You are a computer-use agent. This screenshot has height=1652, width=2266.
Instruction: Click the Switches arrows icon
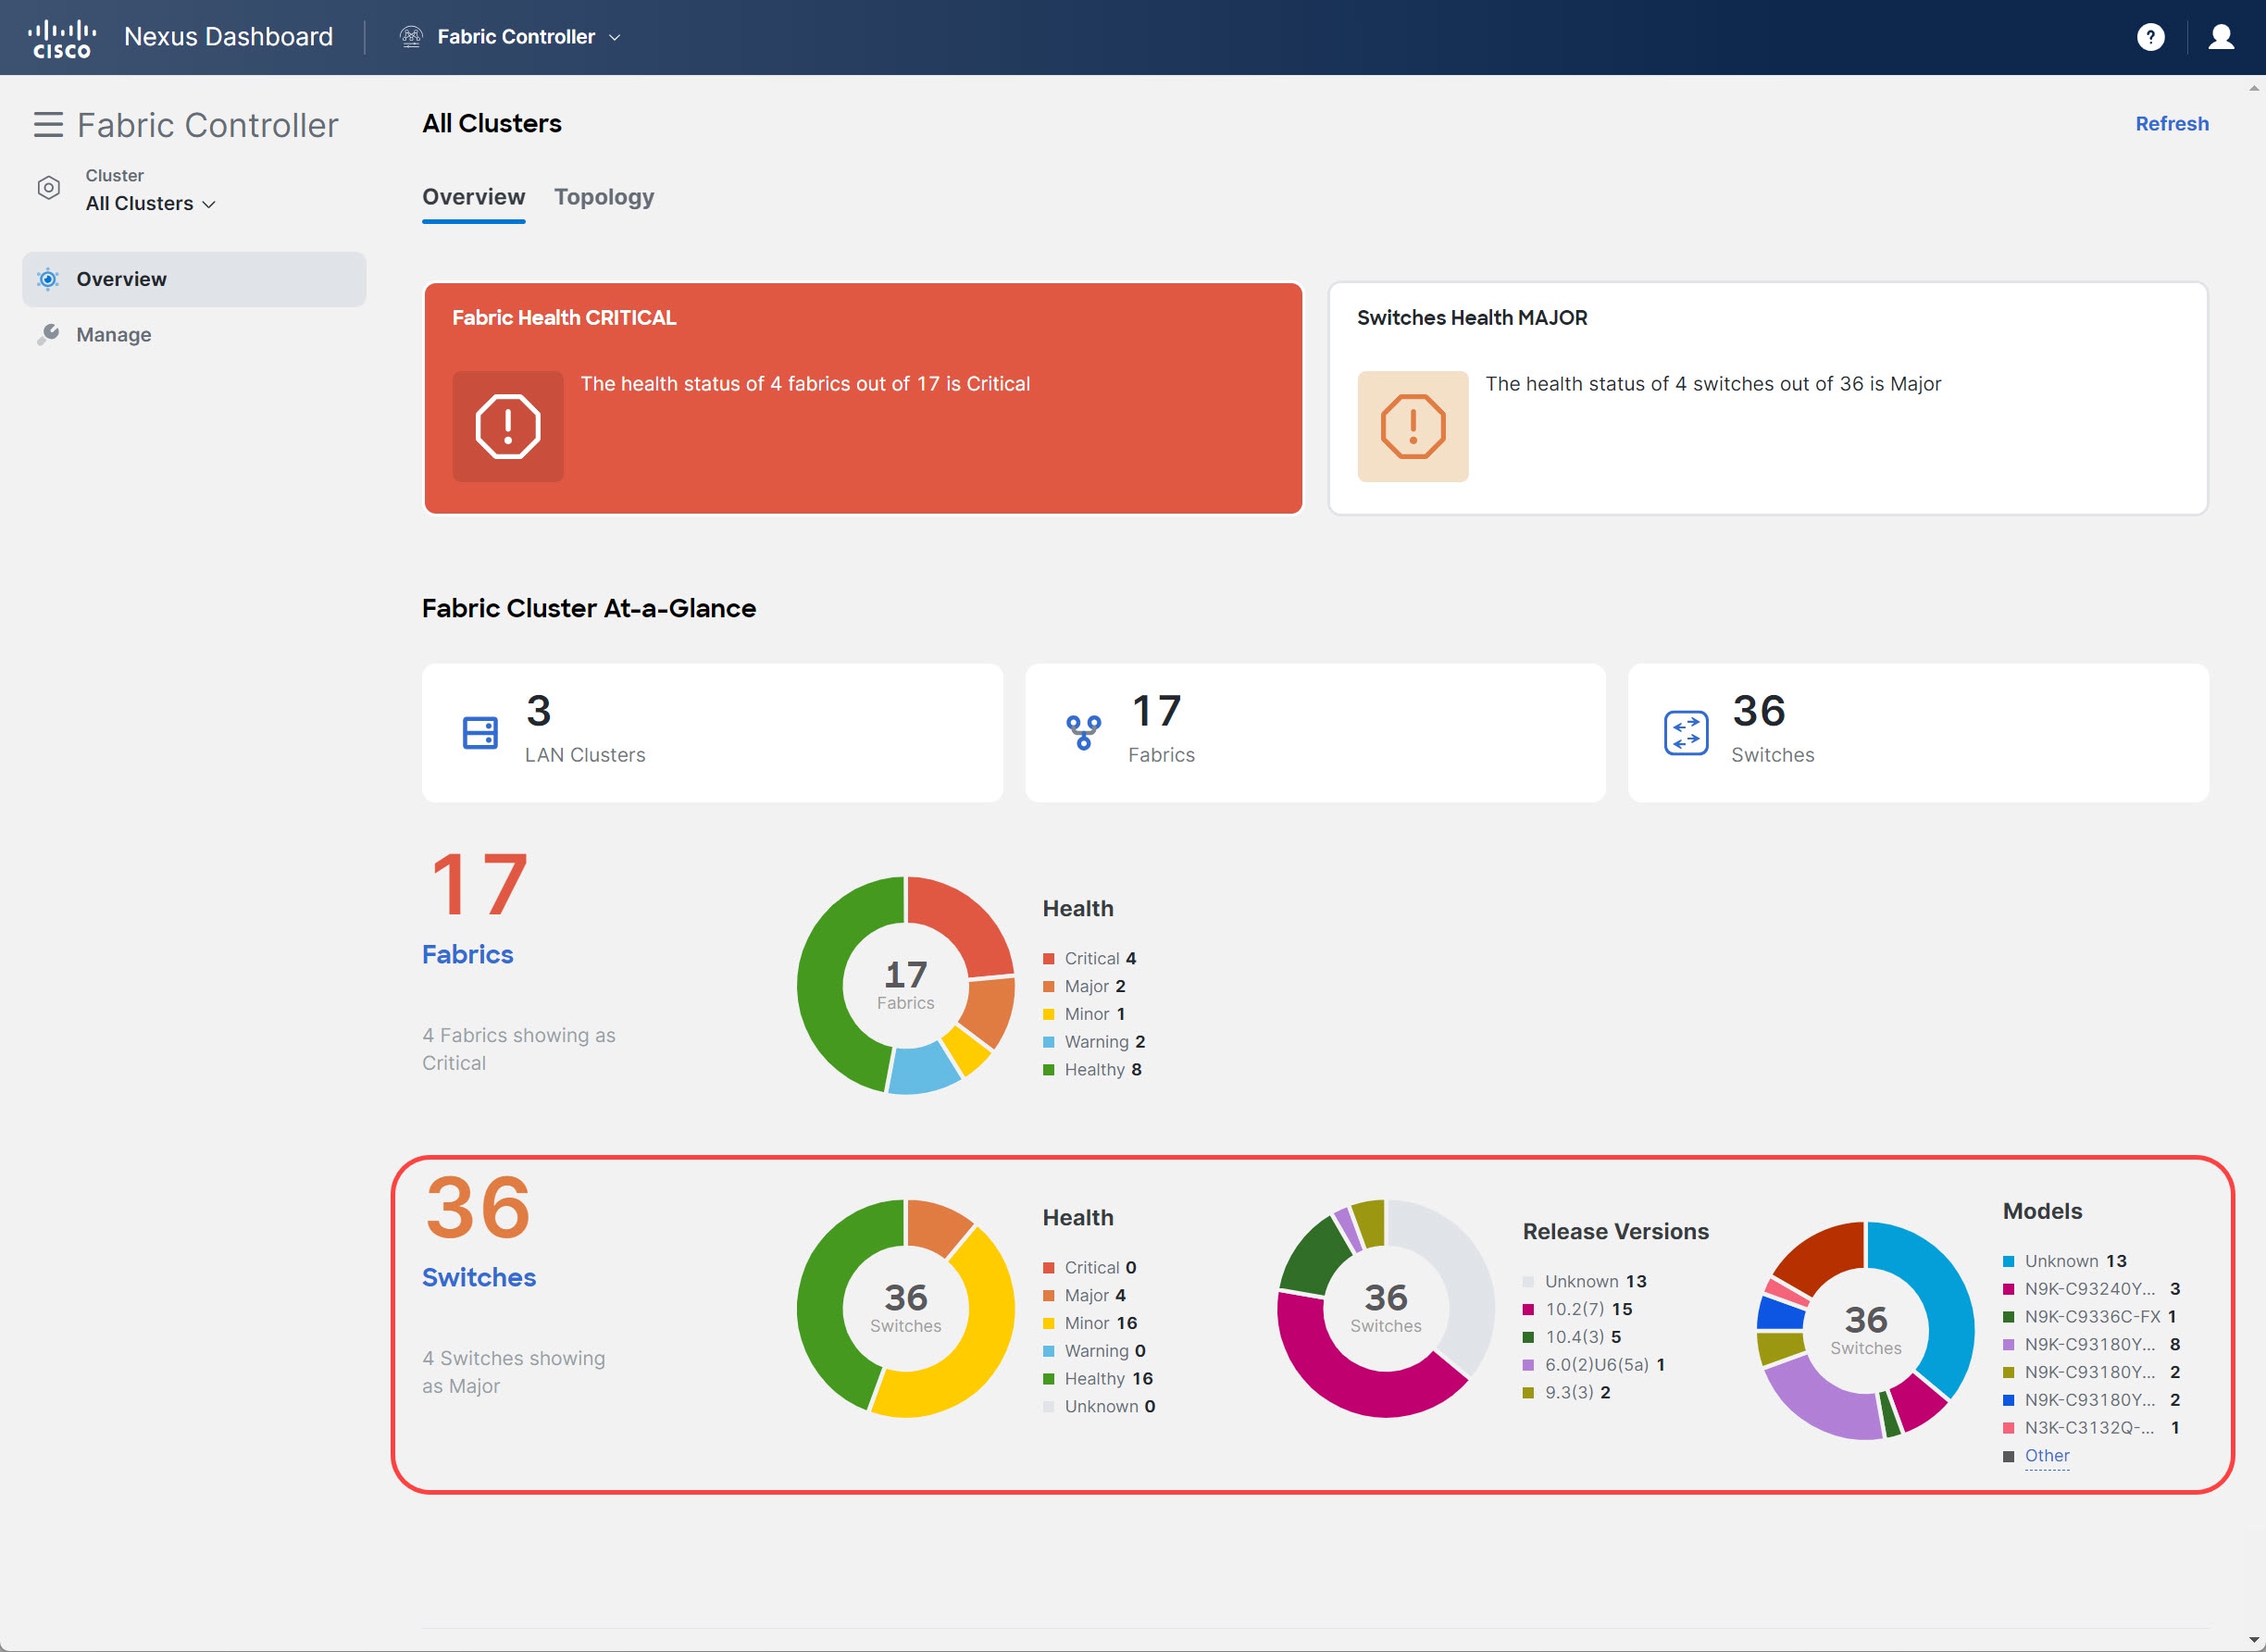1686,733
